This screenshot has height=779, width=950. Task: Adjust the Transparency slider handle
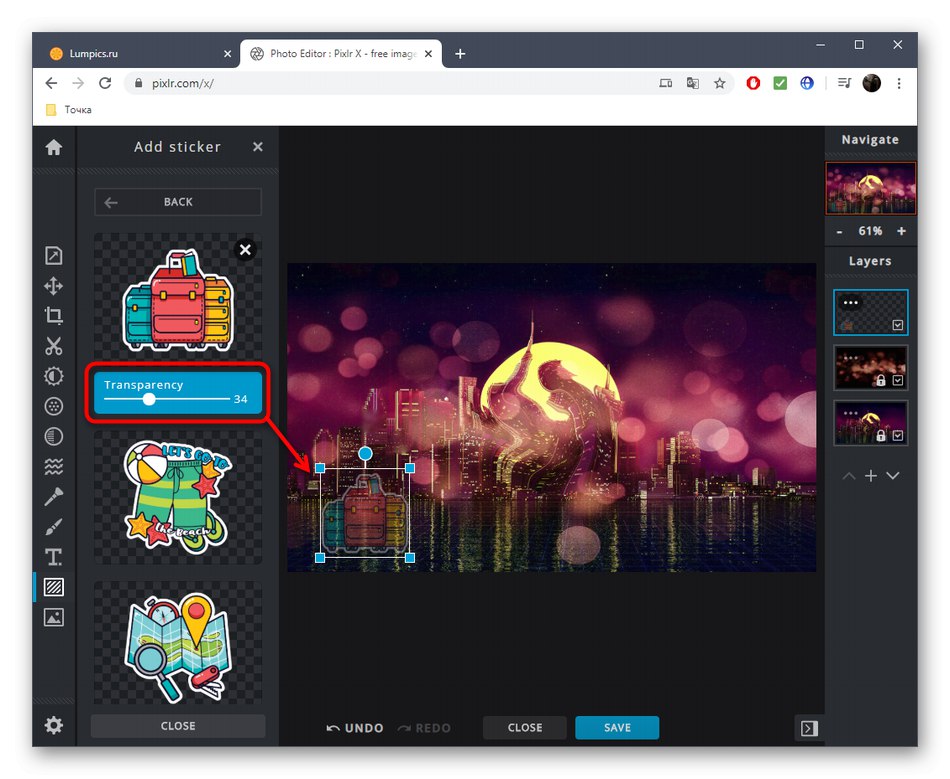point(149,399)
